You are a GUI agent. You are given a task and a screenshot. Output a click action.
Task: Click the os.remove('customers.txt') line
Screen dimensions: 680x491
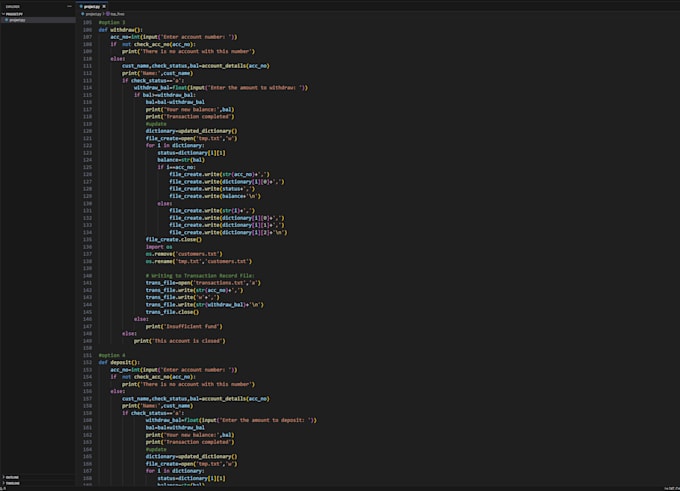point(184,254)
